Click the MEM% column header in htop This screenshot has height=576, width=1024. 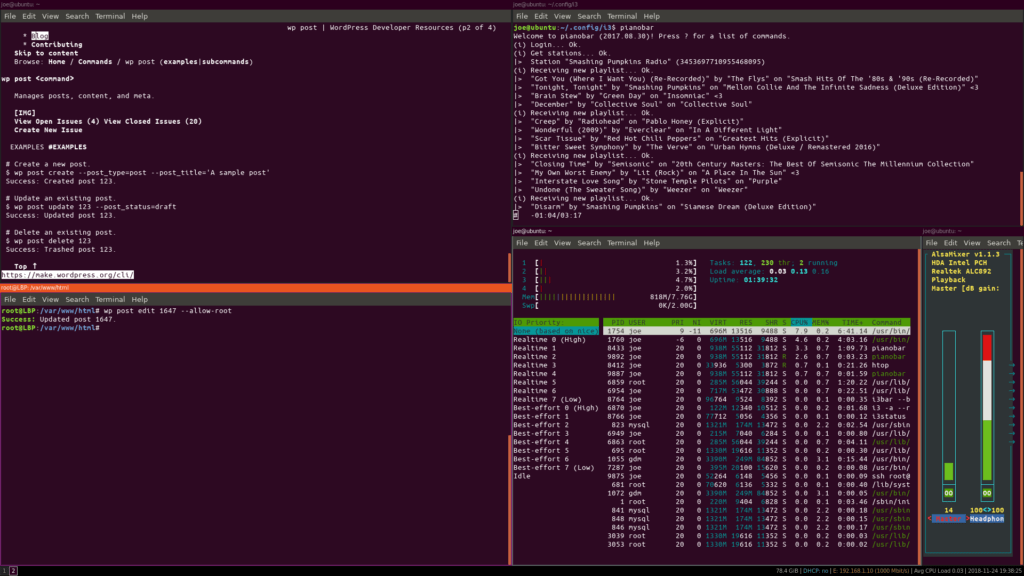823,321
